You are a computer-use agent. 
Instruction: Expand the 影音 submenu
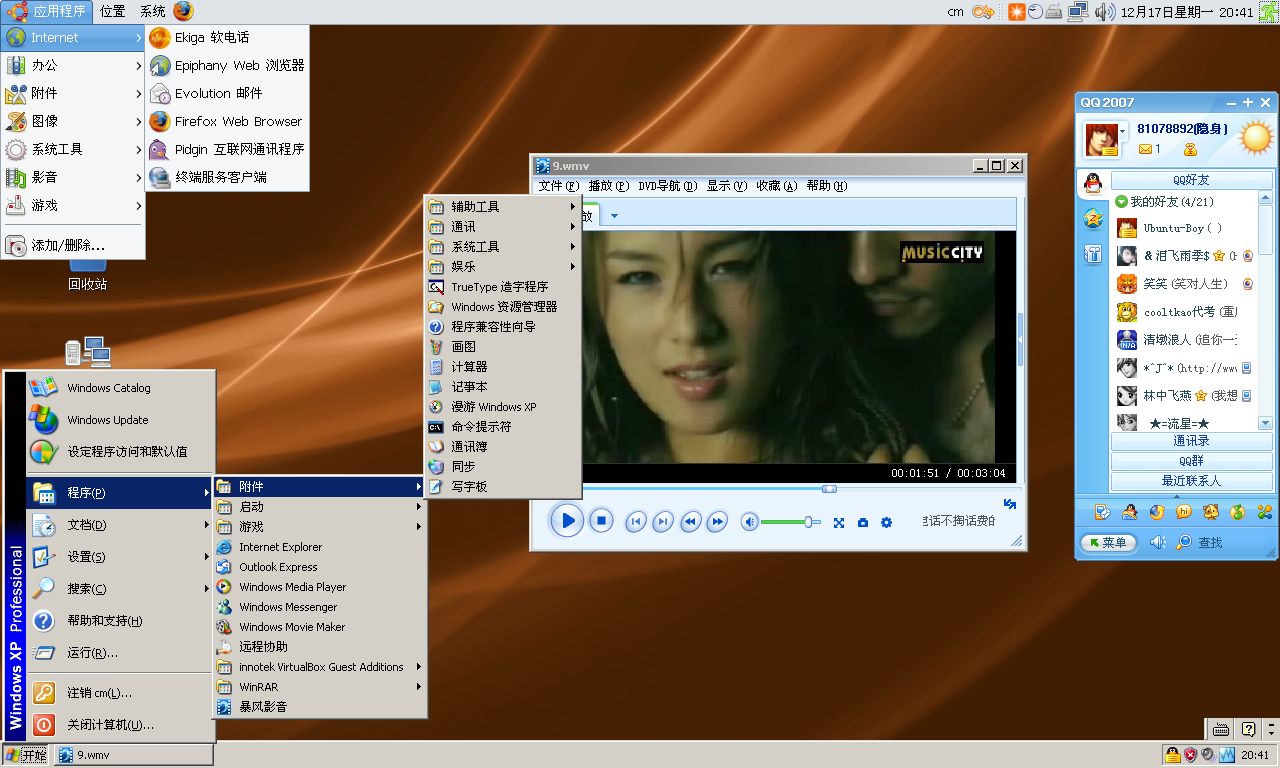coord(73,177)
